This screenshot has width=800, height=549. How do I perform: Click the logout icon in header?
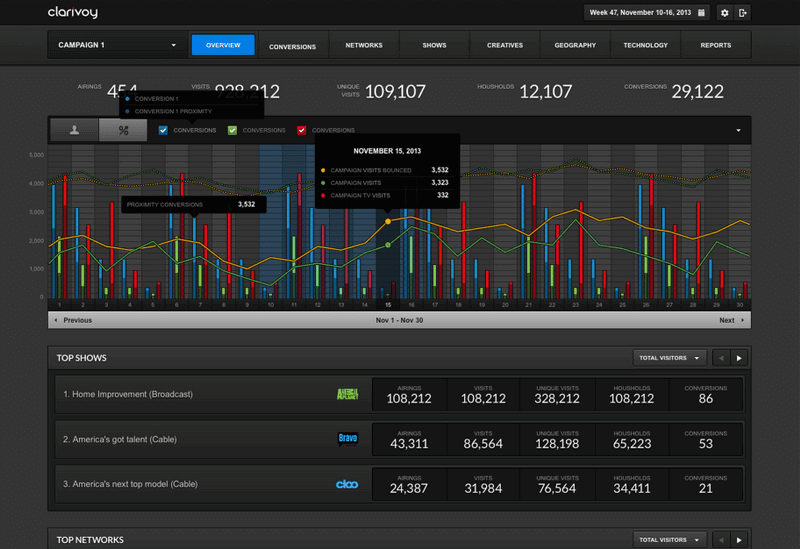click(x=741, y=13)
